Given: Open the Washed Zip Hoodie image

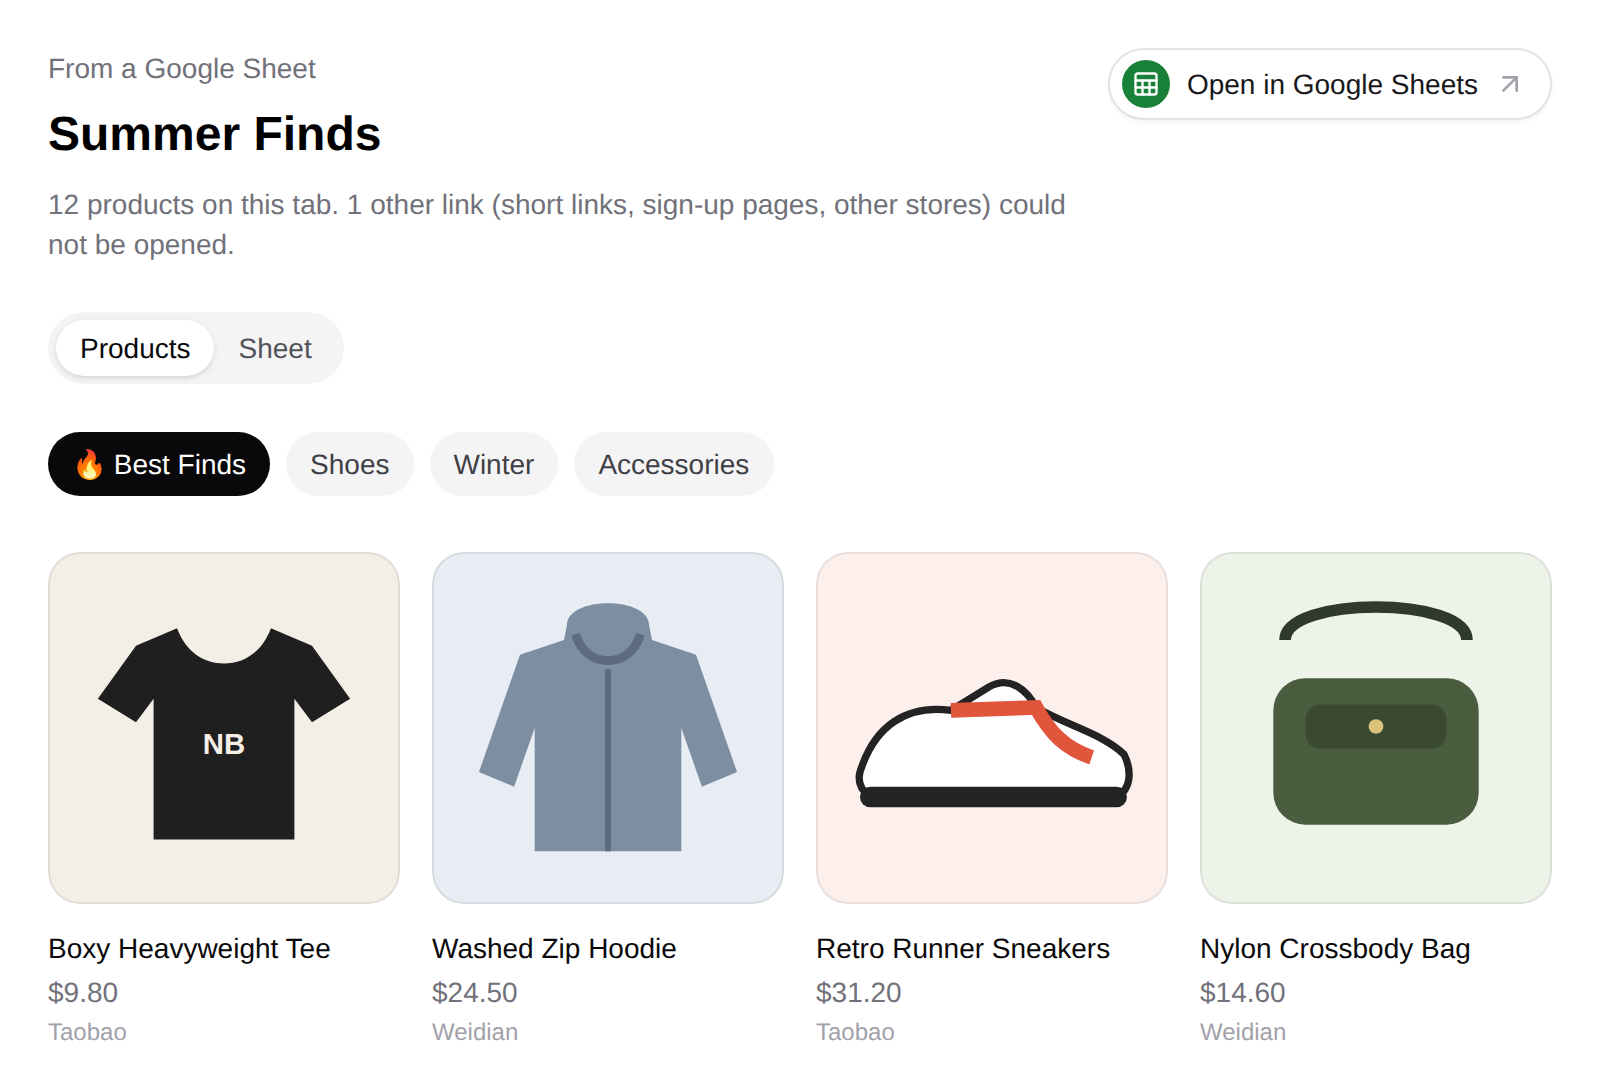Looking at the screenshot, I should click(608, 728).
